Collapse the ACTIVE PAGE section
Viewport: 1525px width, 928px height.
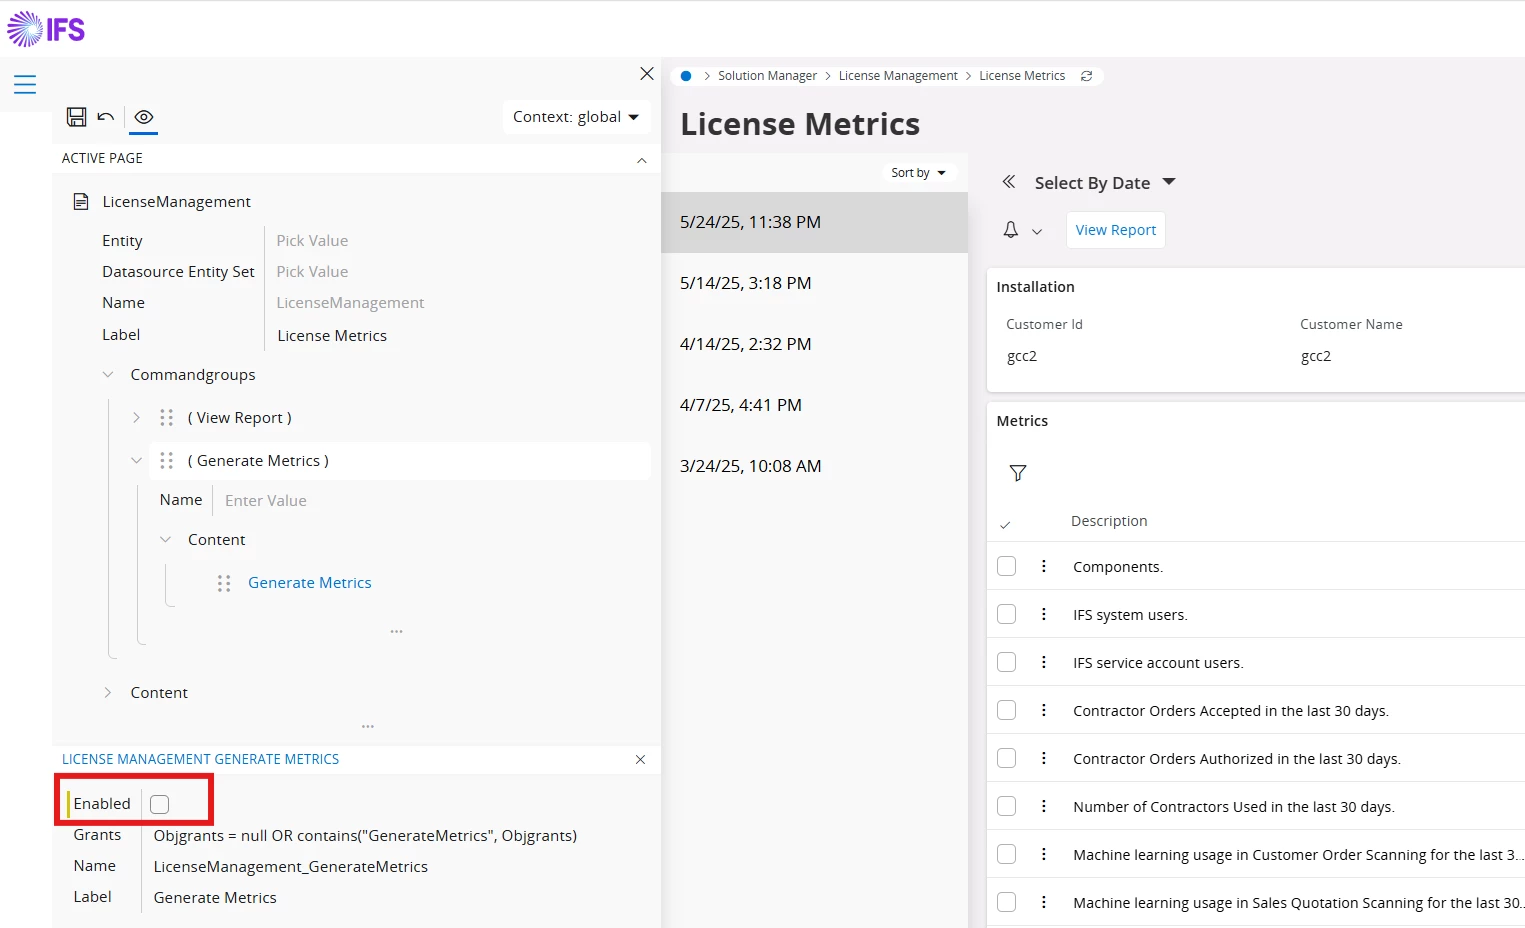(642, 160)
